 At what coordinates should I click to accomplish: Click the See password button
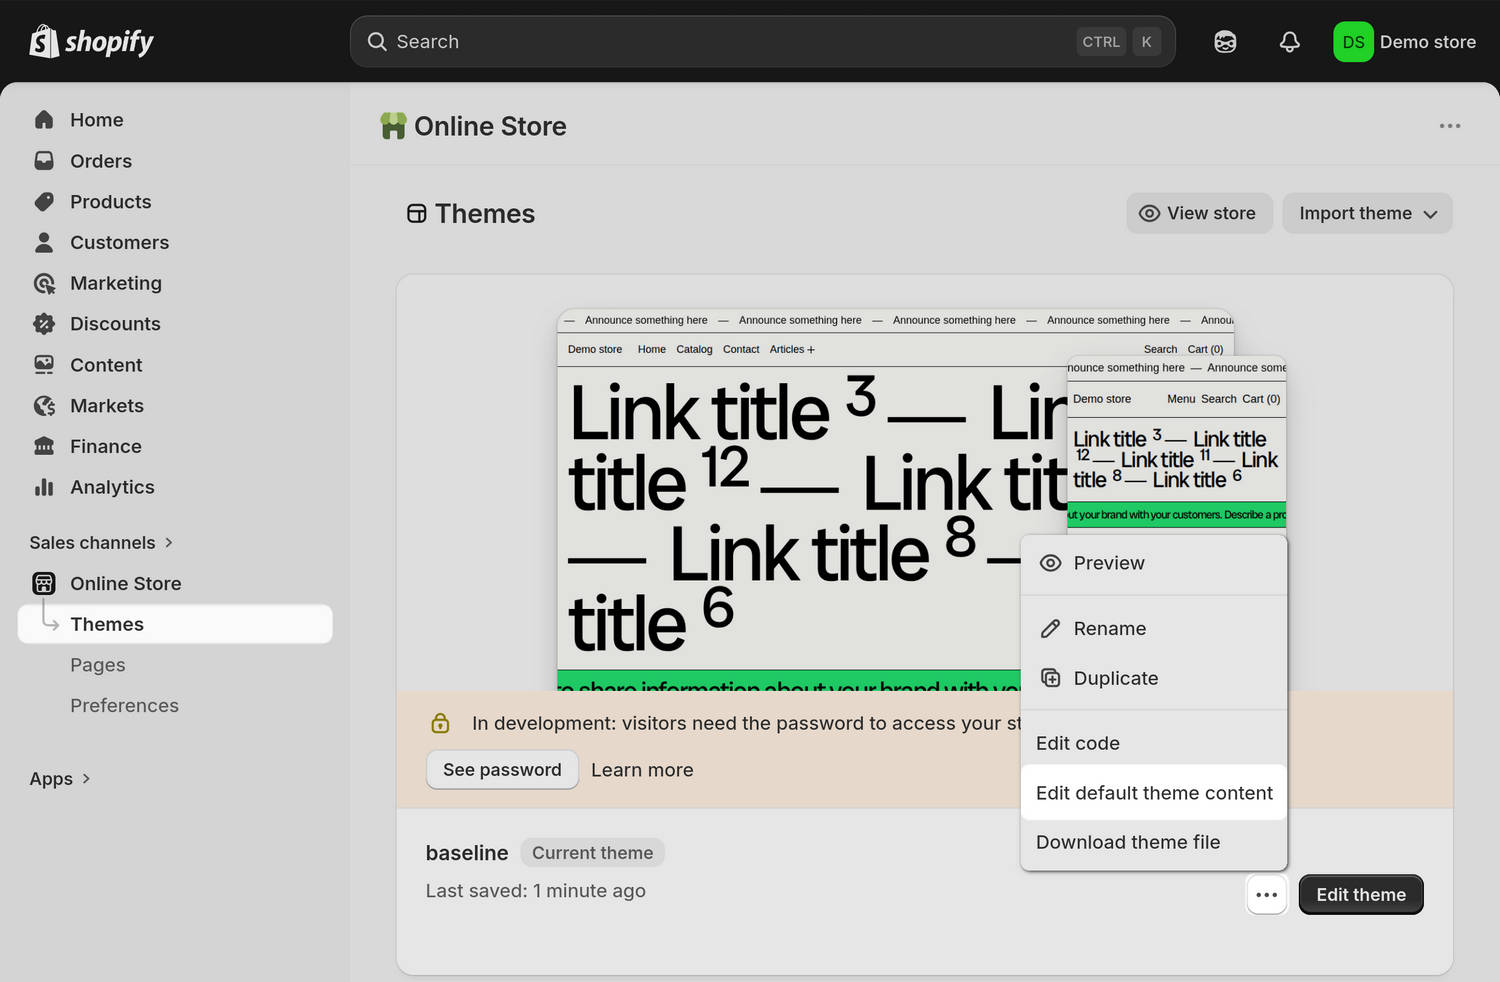pos(502,769)
